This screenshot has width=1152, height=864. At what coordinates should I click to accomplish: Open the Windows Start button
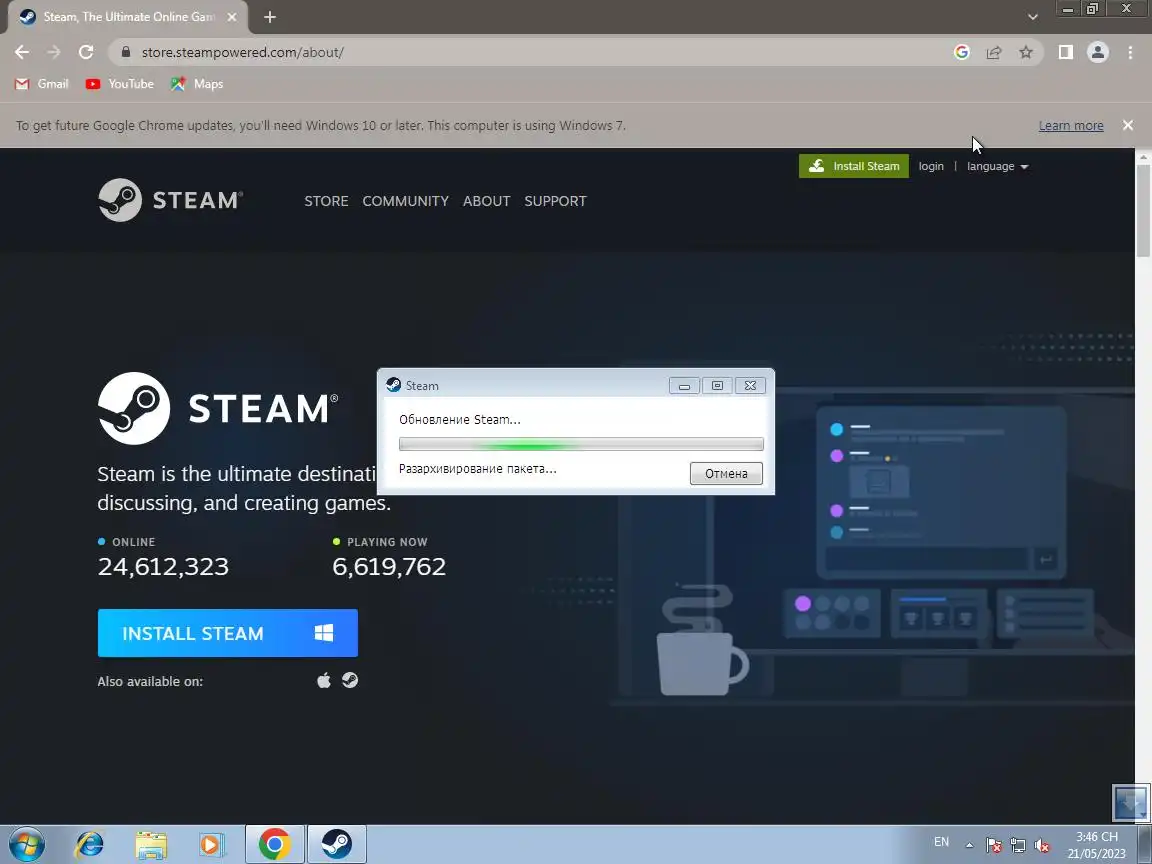[x=26, y=845]
